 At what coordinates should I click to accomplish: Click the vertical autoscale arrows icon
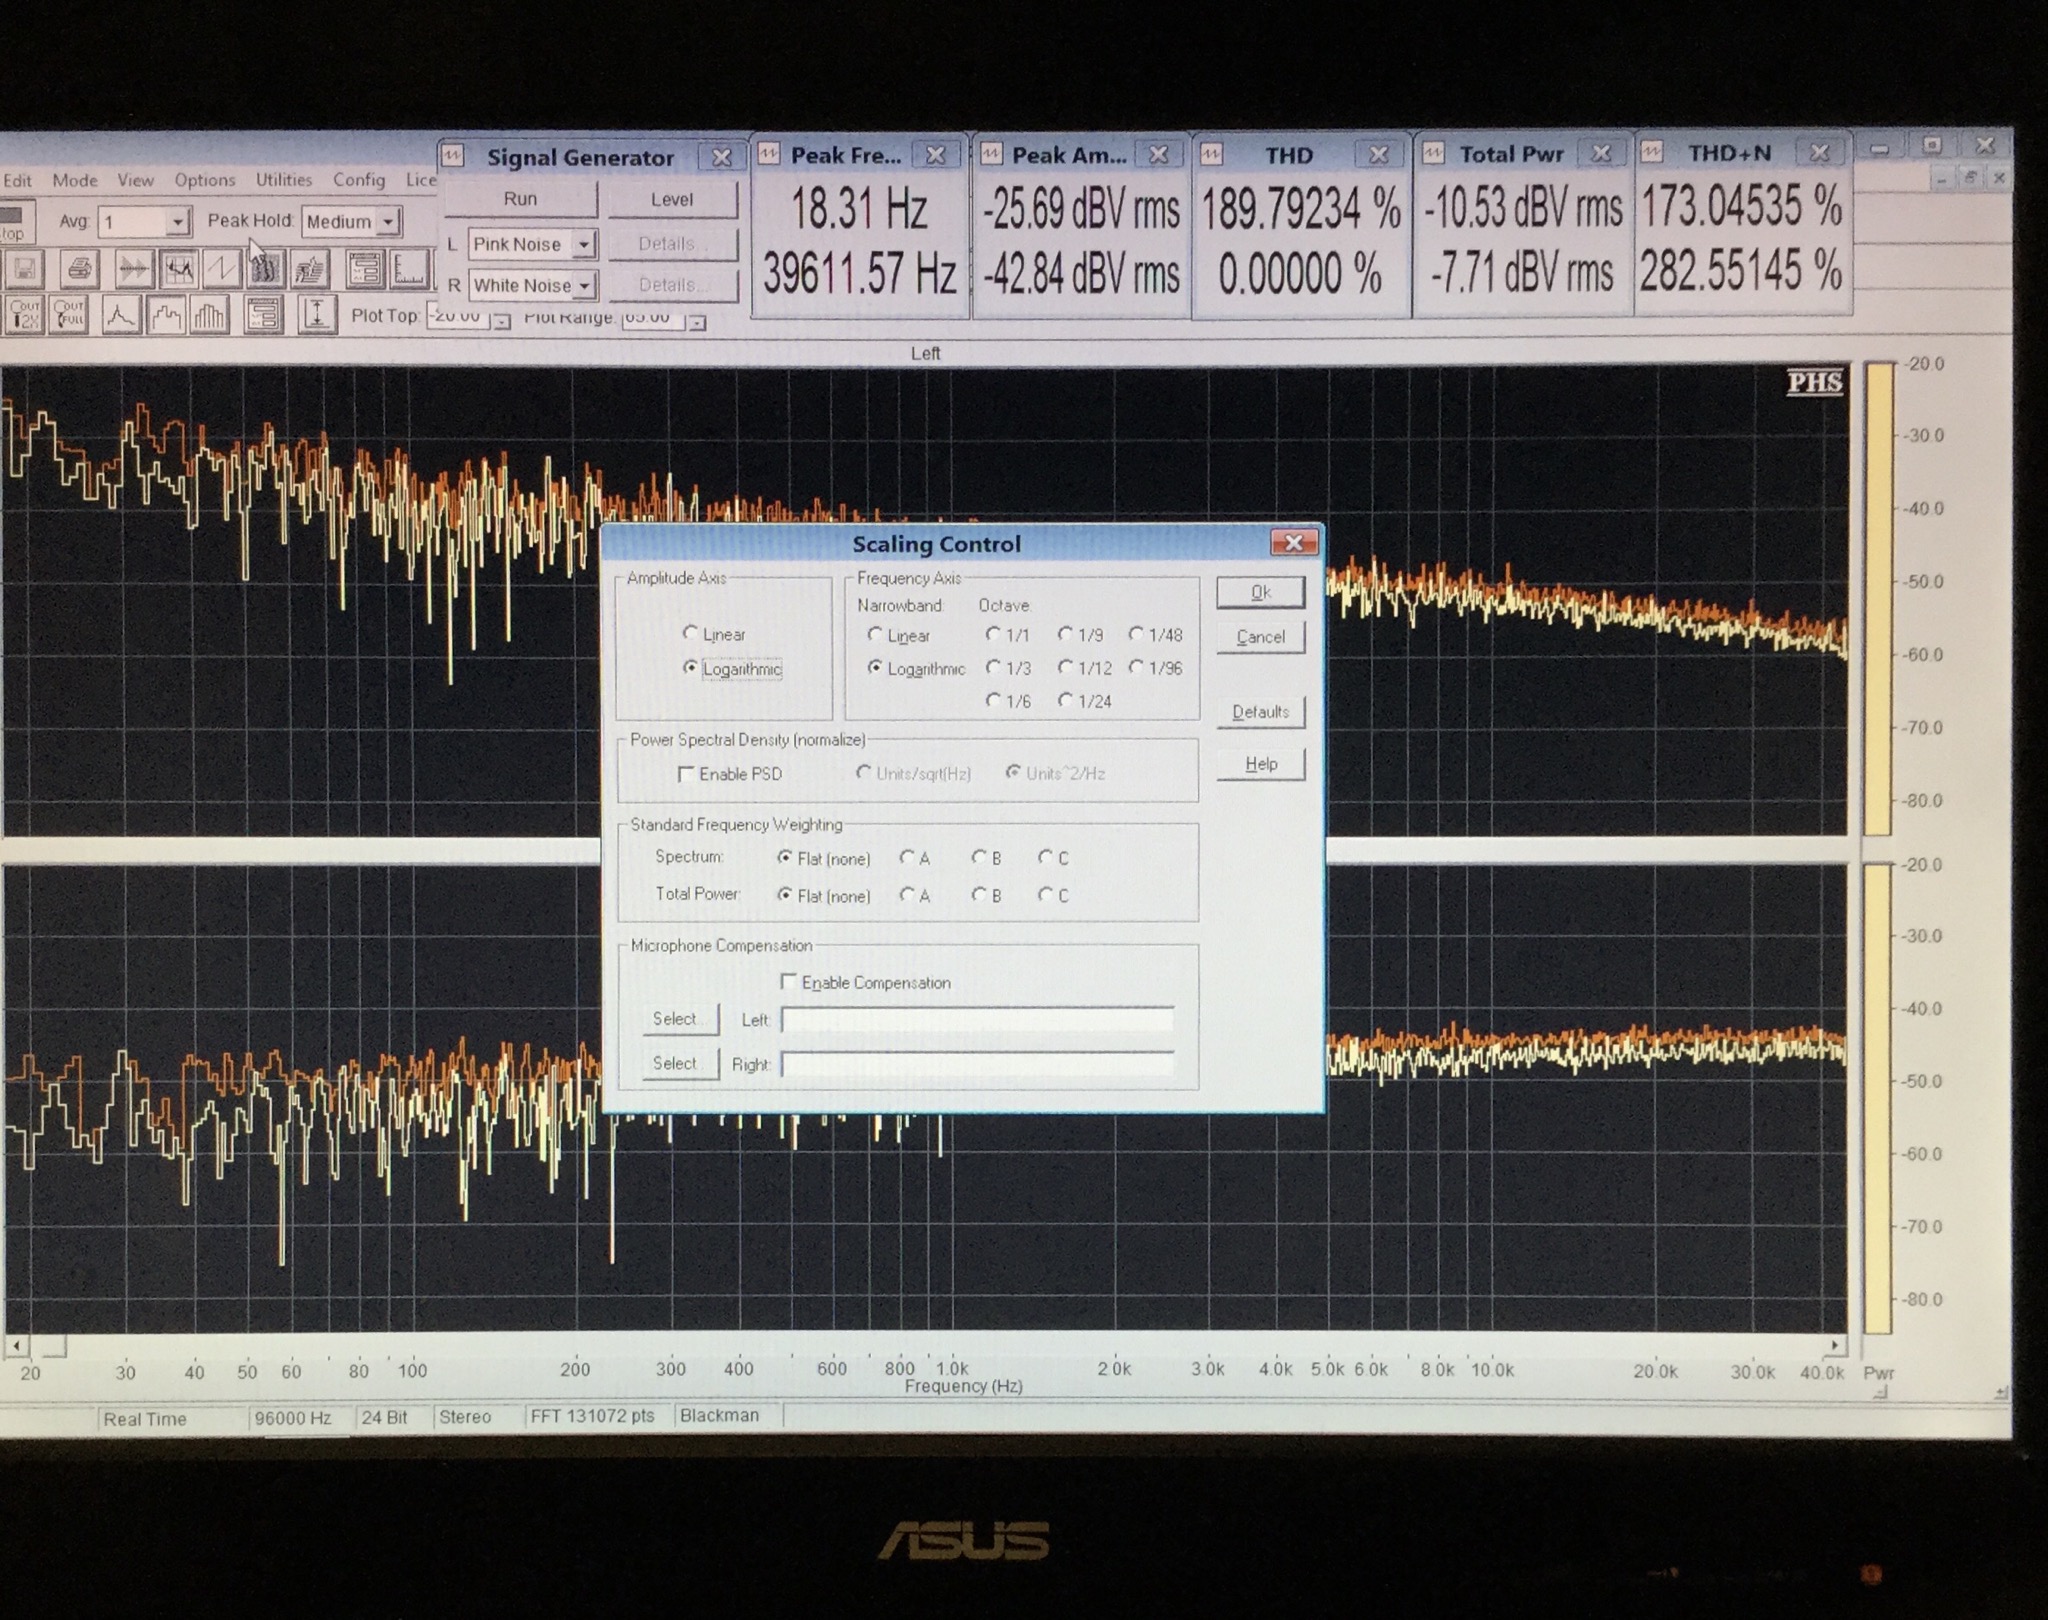[316, 315]
